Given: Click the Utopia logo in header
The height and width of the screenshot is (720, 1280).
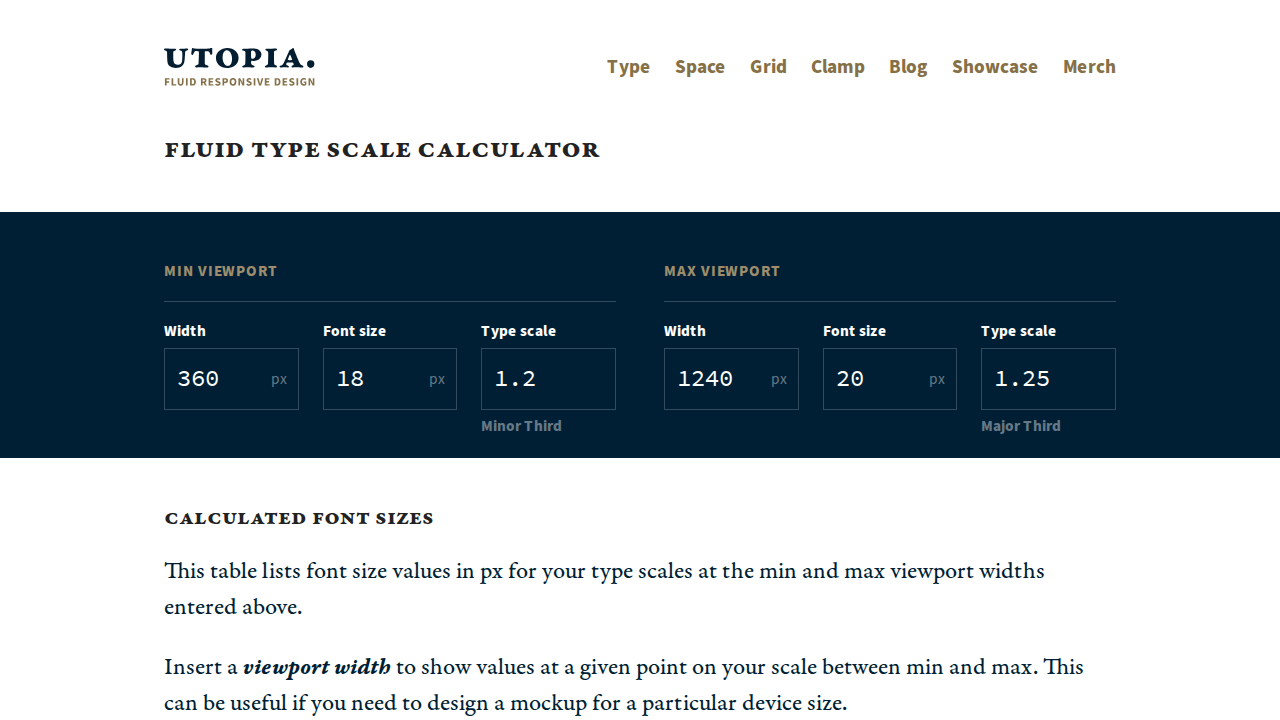Looking at the screenshot, I should pos(240,67).
